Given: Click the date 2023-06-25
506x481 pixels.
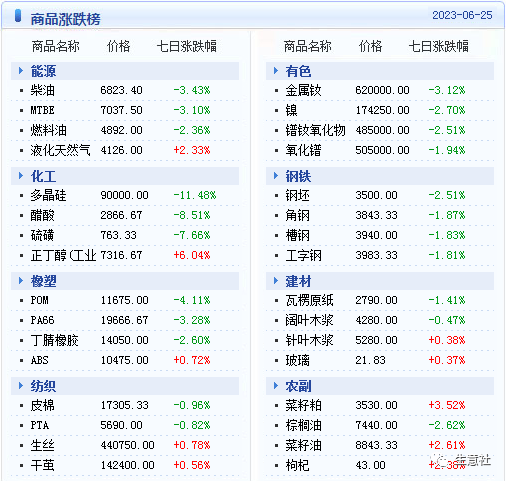Looking at the screenshot, I should pyautogui.click(x=462, y=15).
